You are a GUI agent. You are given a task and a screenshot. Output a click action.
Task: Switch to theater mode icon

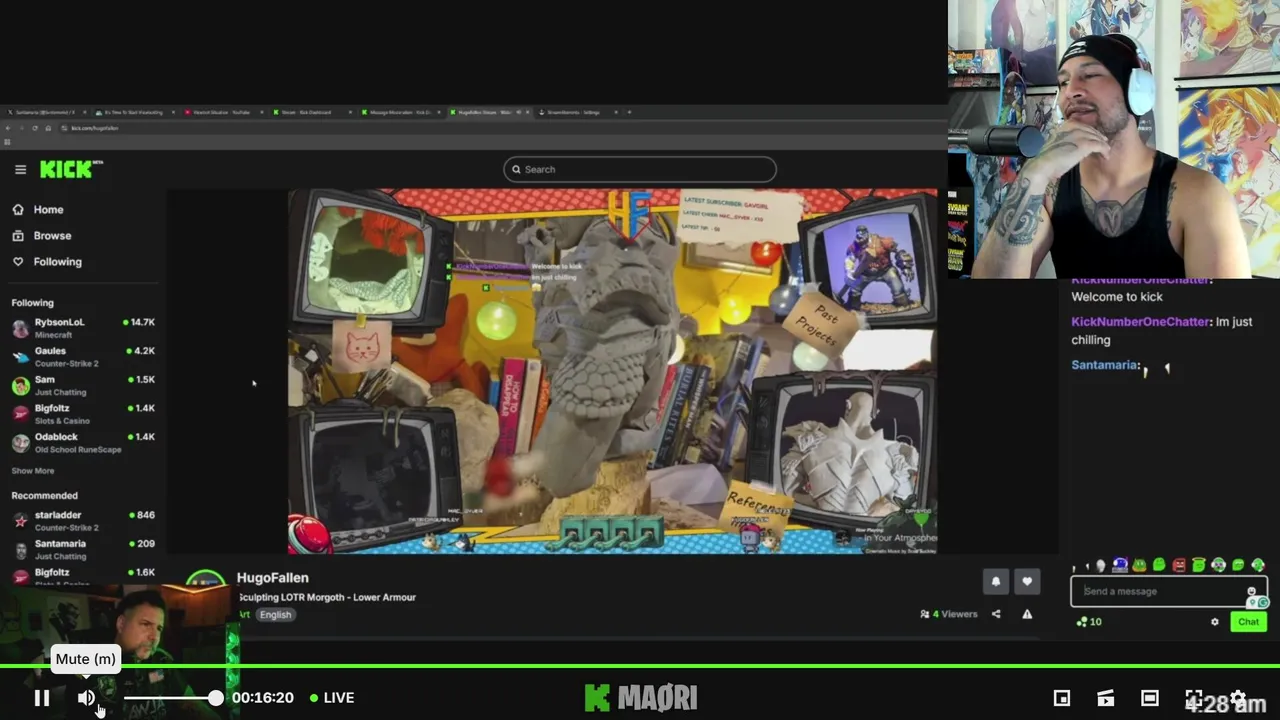pos(1150,698)
